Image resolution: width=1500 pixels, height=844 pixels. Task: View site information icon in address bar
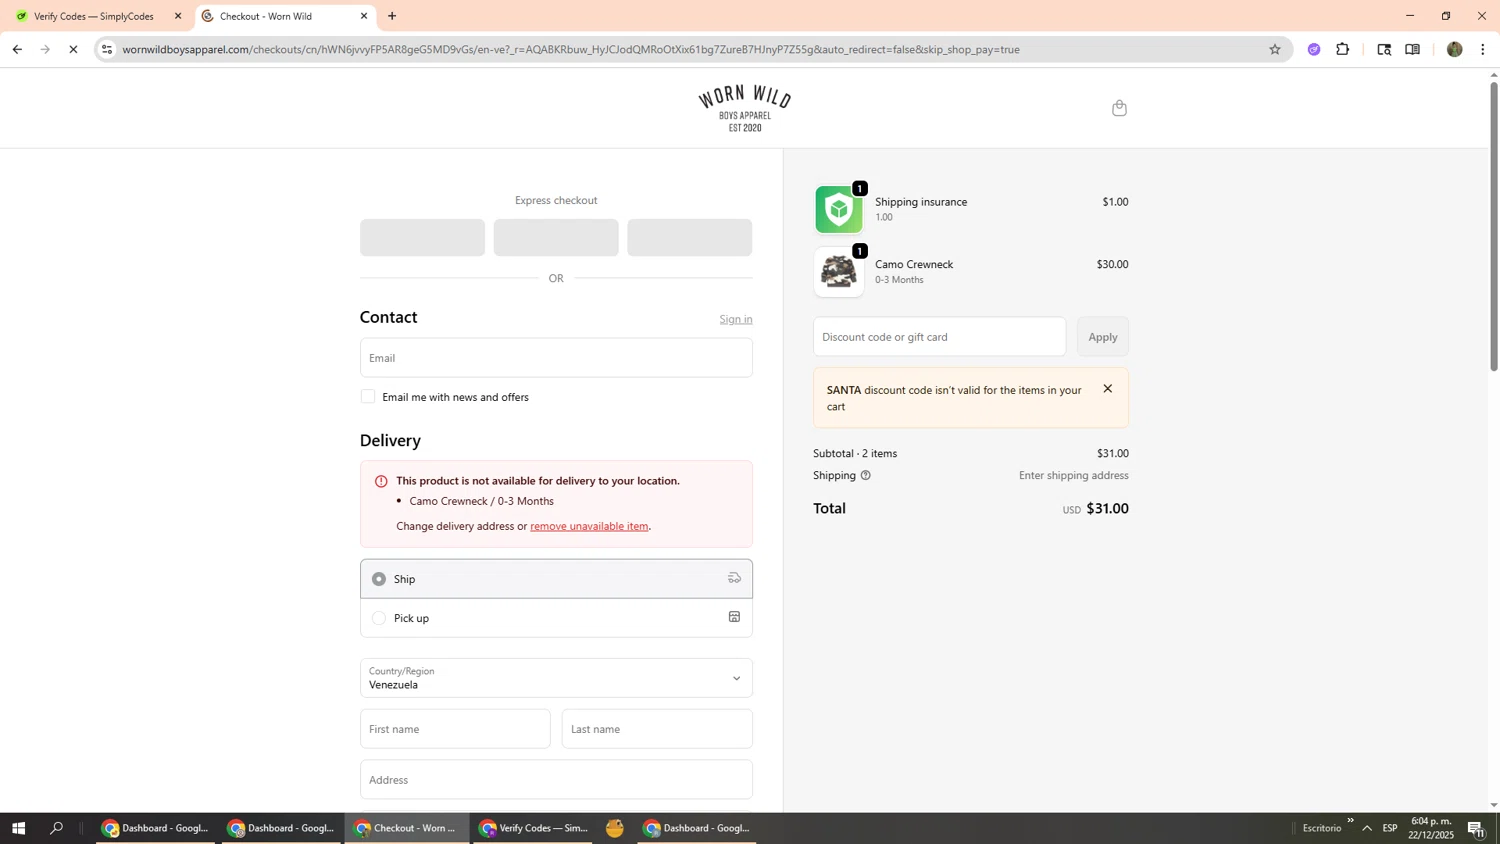[x=107, y=49]
